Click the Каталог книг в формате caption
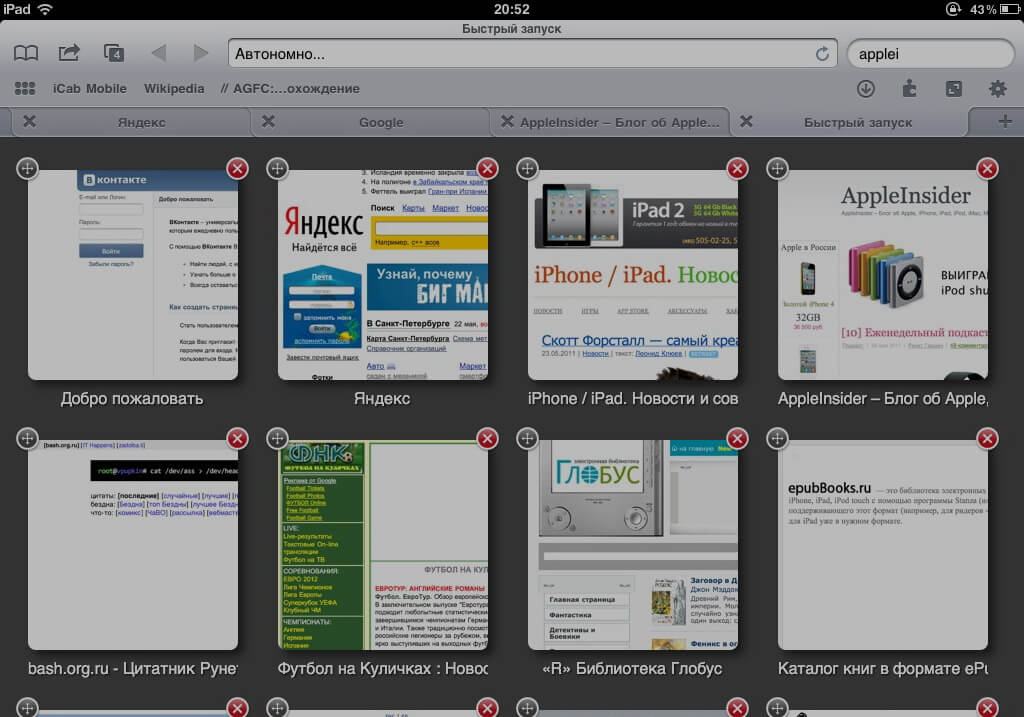The height and width of the screenshot is (717, 1024). (883, 668)
